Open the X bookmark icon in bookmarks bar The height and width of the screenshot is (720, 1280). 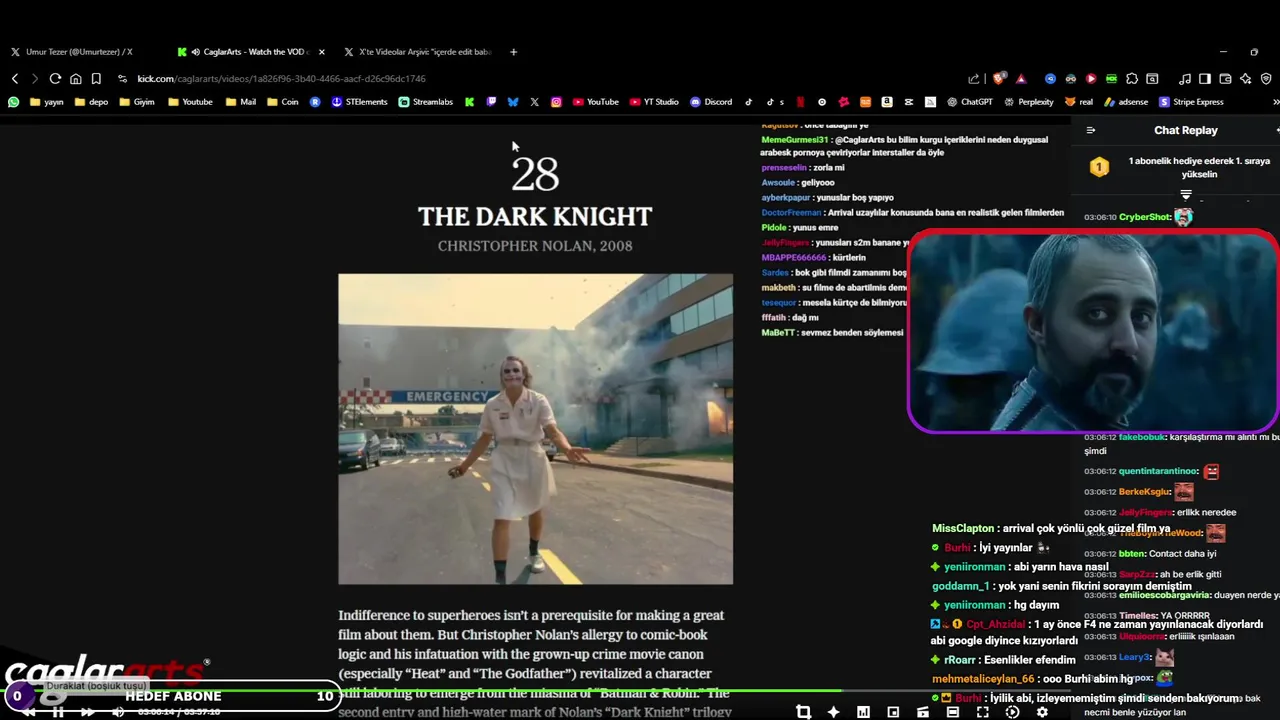tap(535, 102)
